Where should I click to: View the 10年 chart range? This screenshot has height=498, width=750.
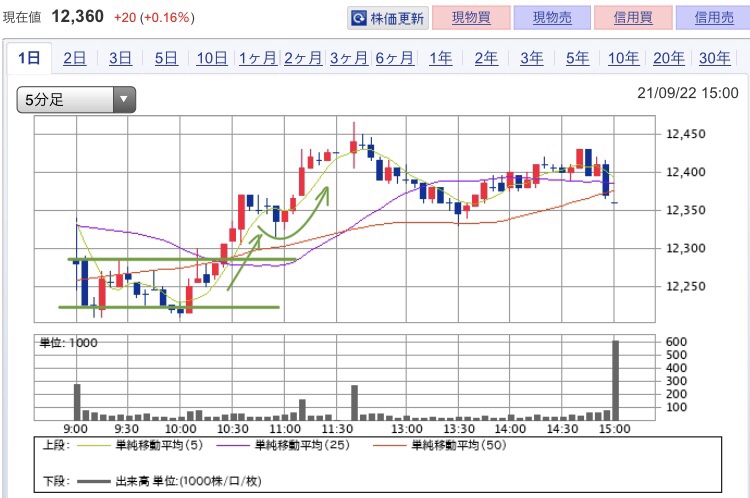pyautogui.click(x=623, y=58)
